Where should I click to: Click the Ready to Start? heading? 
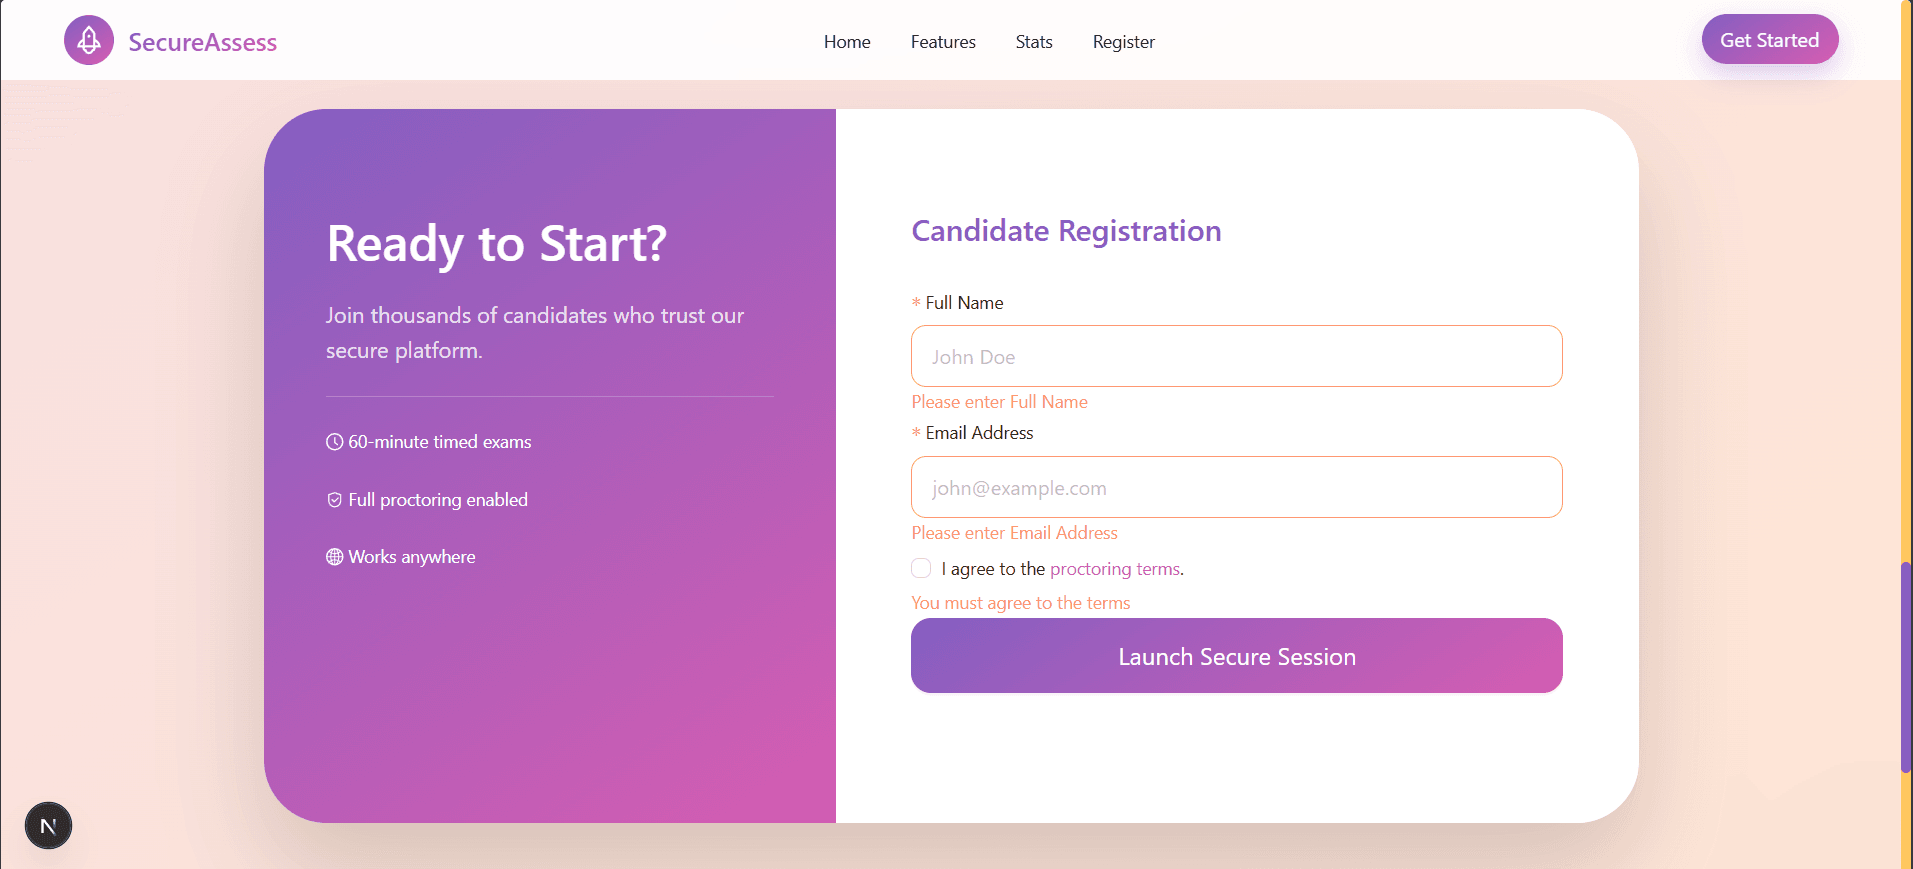tap(496, 244)
